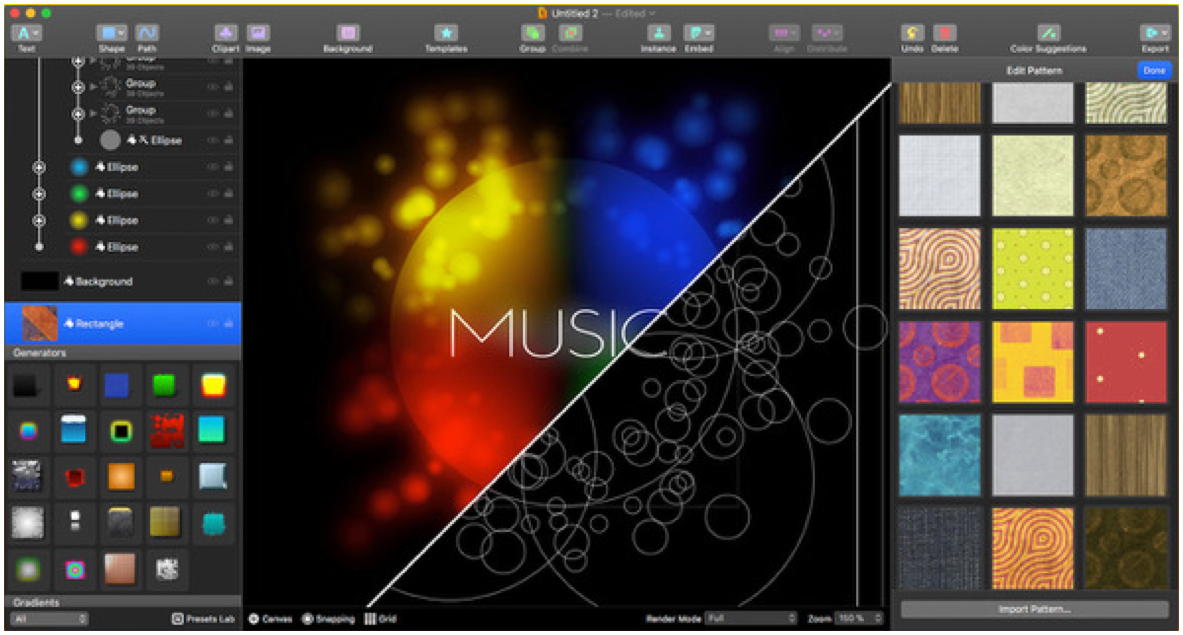Image resolution: width=1183 pixels, height=635 pixels.
Task: Open the Distribute dropdown arrow
Action: [x=837, y=34]
